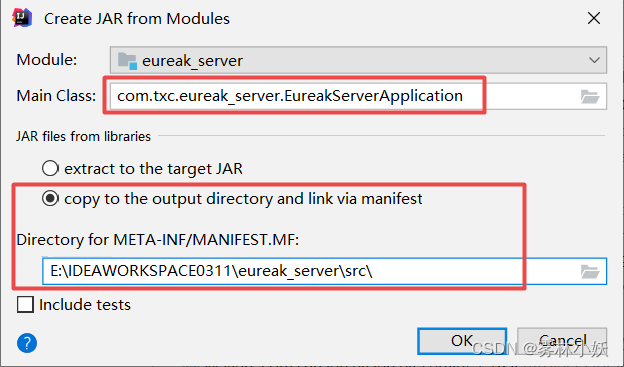The height and width of the screenshot is (367, 624).
Task: Click the 'Directory for META-INF/MANIFEST.MF:' label
Action: [x=158, y=240]
